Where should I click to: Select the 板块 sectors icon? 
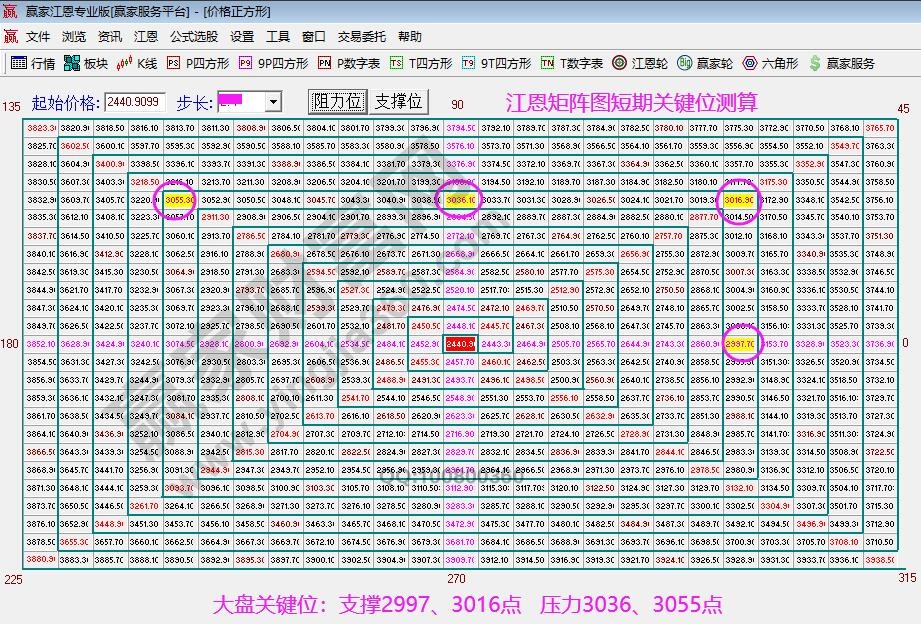pos(85,62)
